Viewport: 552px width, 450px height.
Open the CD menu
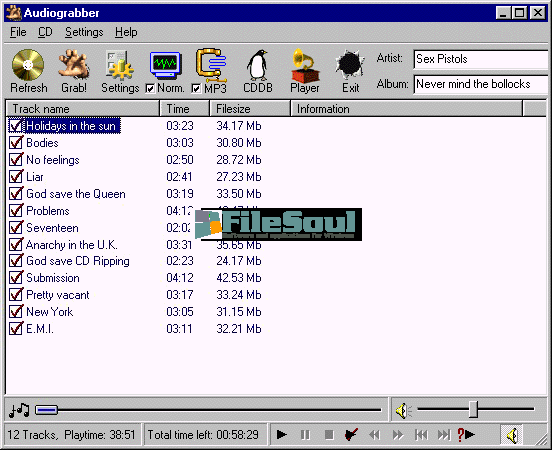click(45, 32)
